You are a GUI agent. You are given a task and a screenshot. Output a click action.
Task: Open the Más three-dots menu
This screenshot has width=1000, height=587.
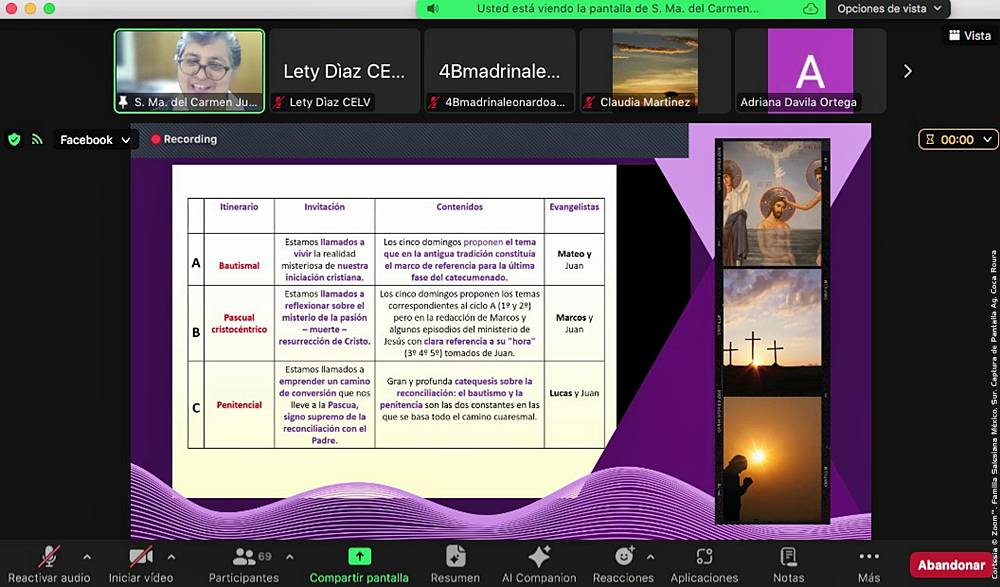[x=869, y=556]
